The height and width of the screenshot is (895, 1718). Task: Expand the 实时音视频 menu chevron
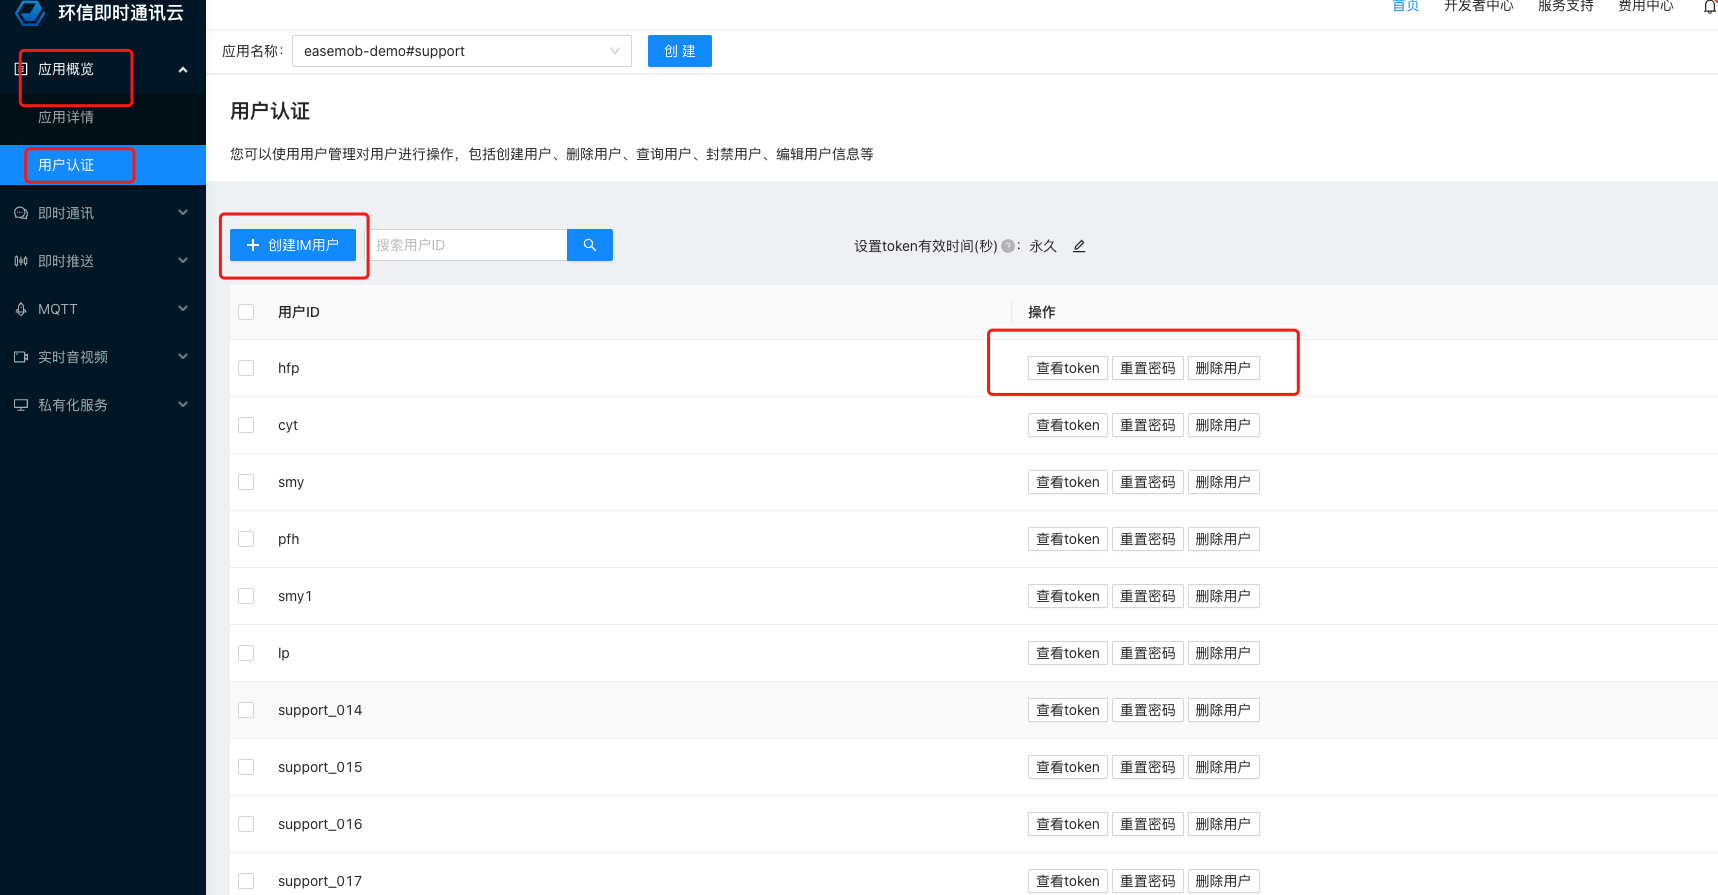tap(183, 357)
